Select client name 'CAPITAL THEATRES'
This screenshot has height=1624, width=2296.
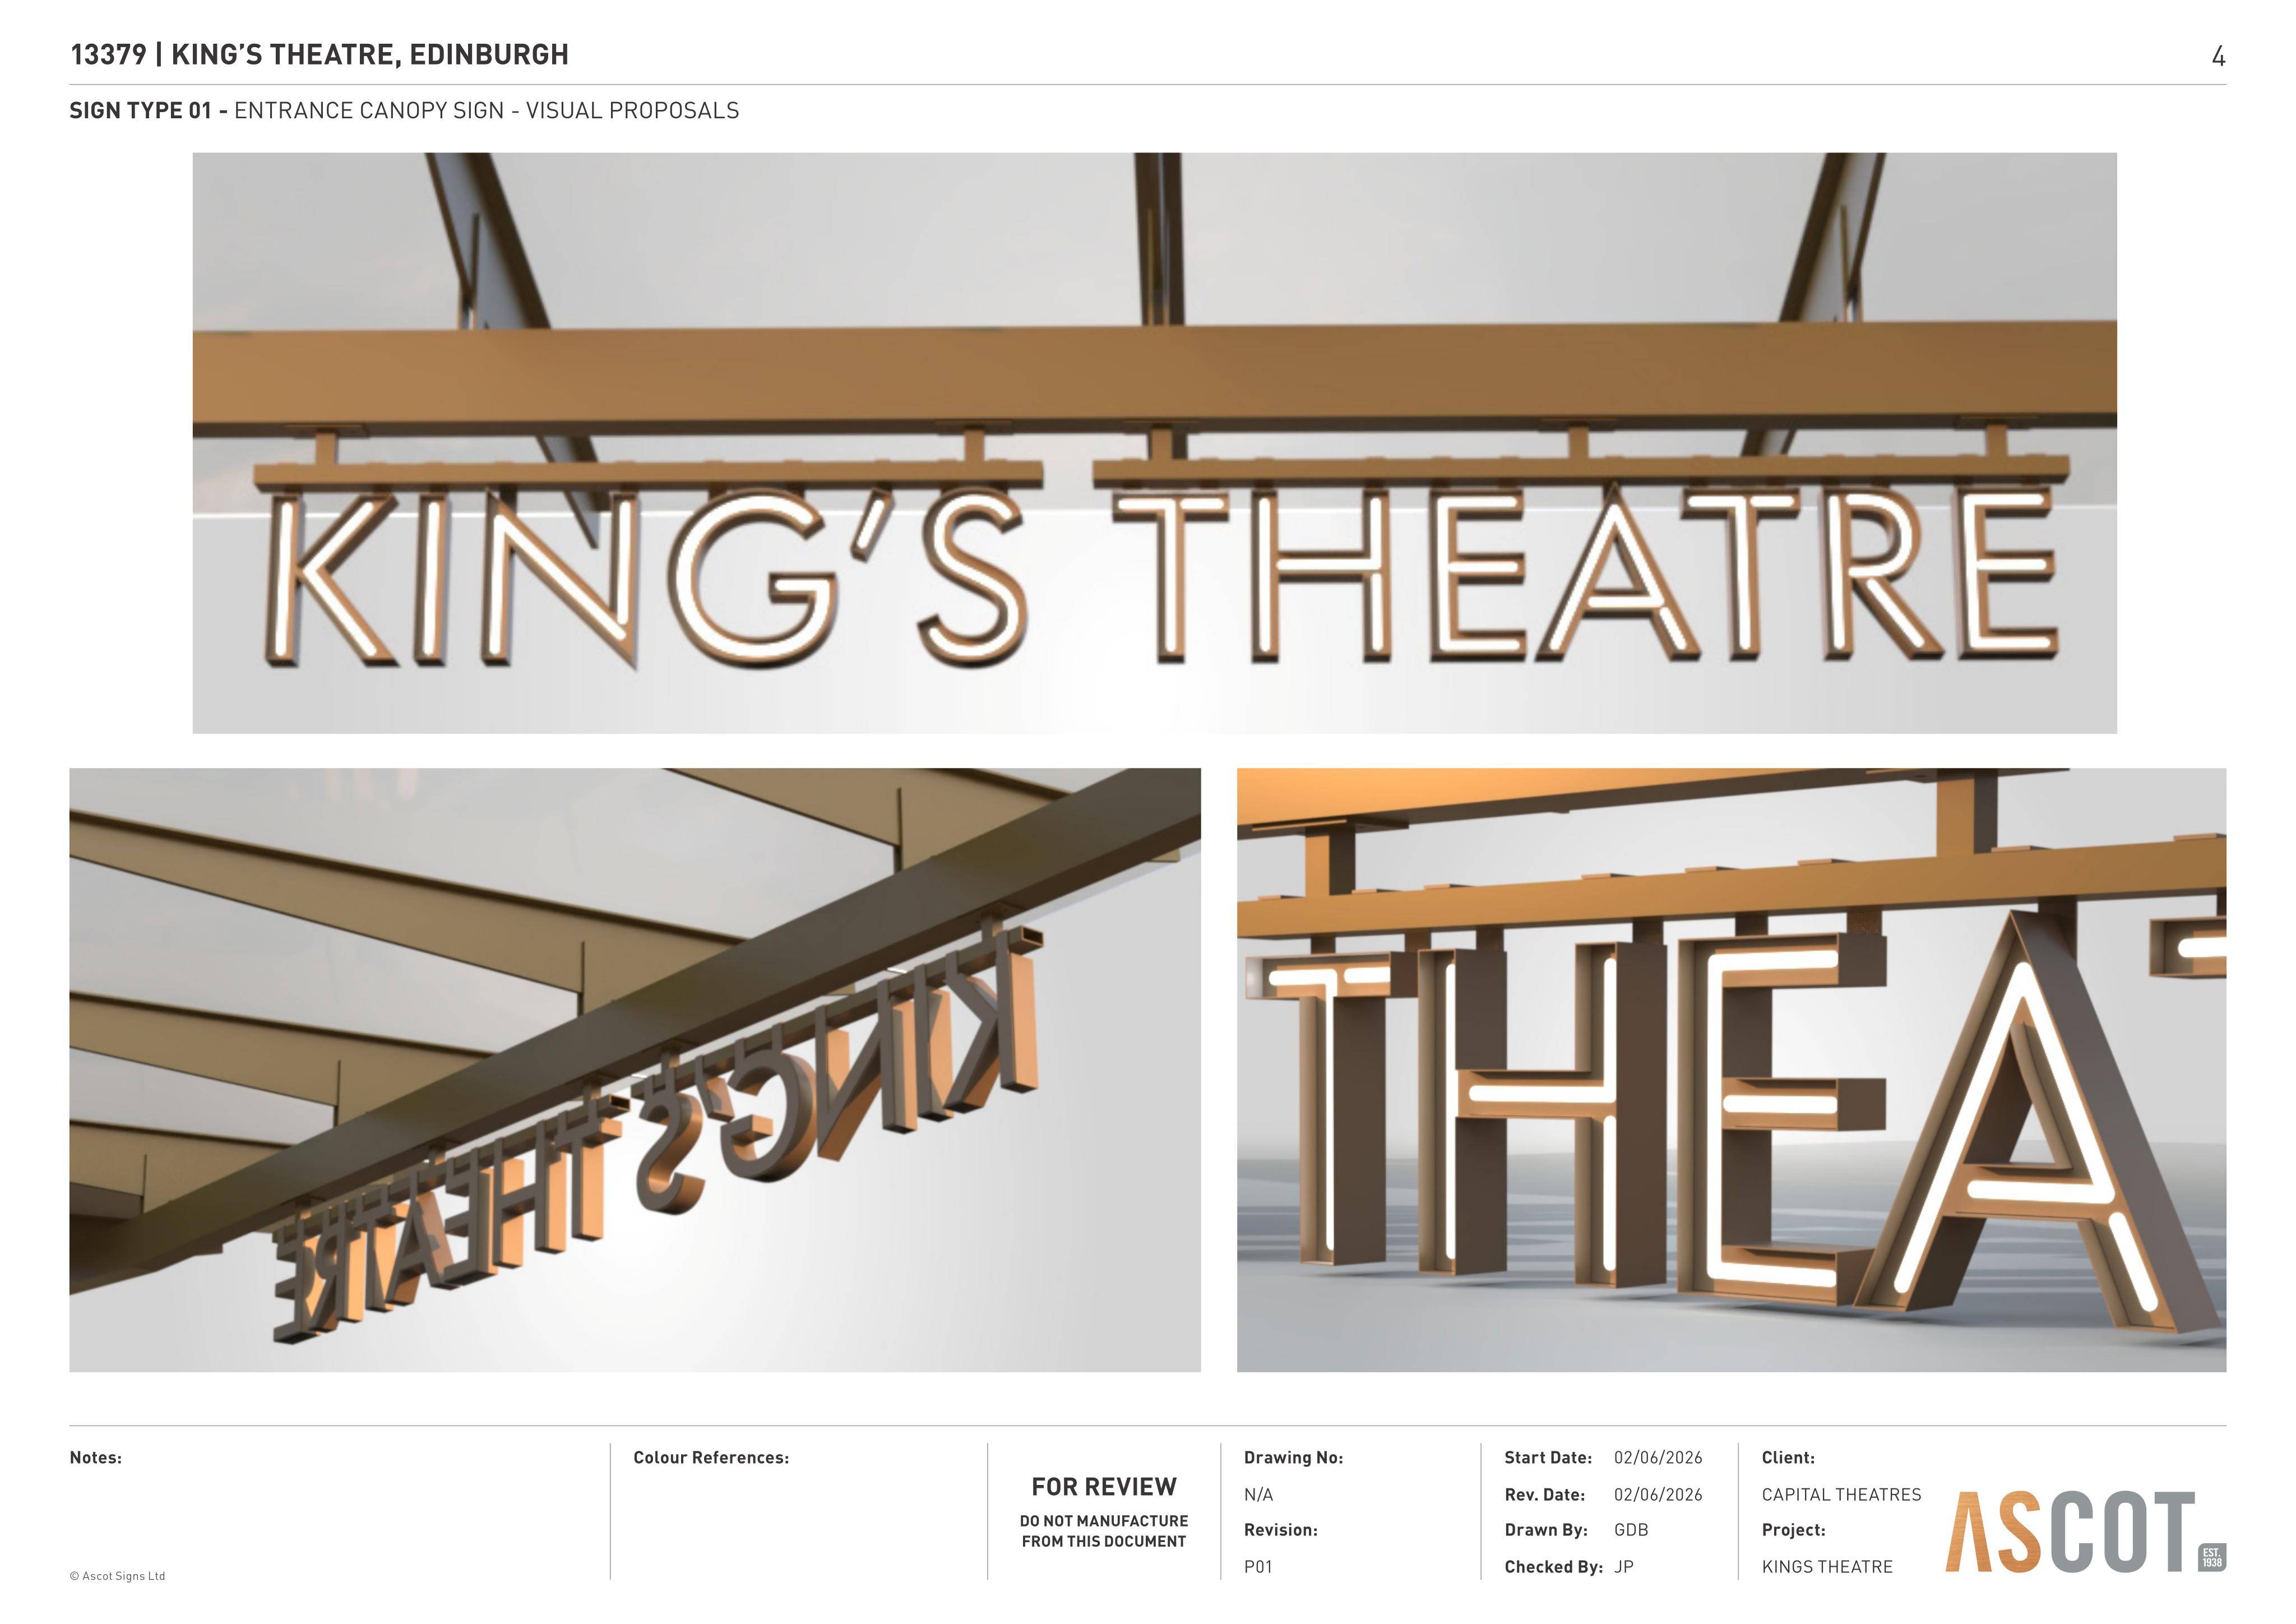pyautogui.click(x=1841, y=1495)
